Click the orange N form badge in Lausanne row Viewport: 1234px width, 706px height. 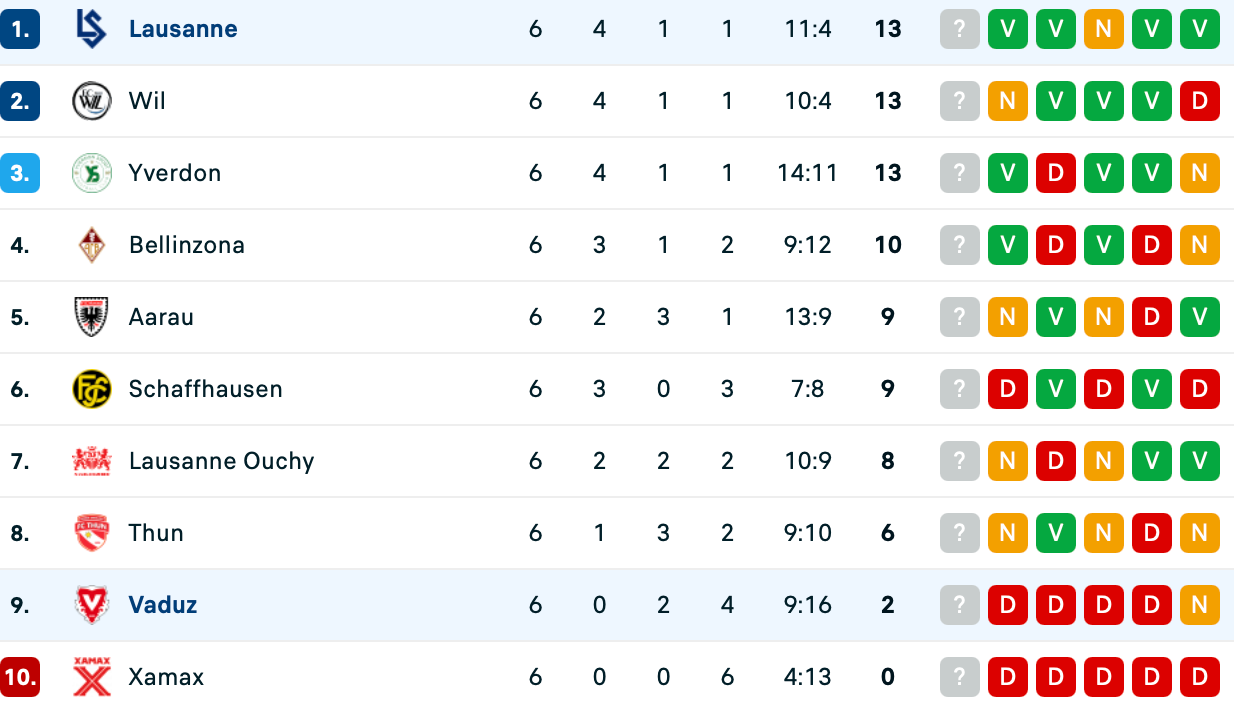(1103, 29)
